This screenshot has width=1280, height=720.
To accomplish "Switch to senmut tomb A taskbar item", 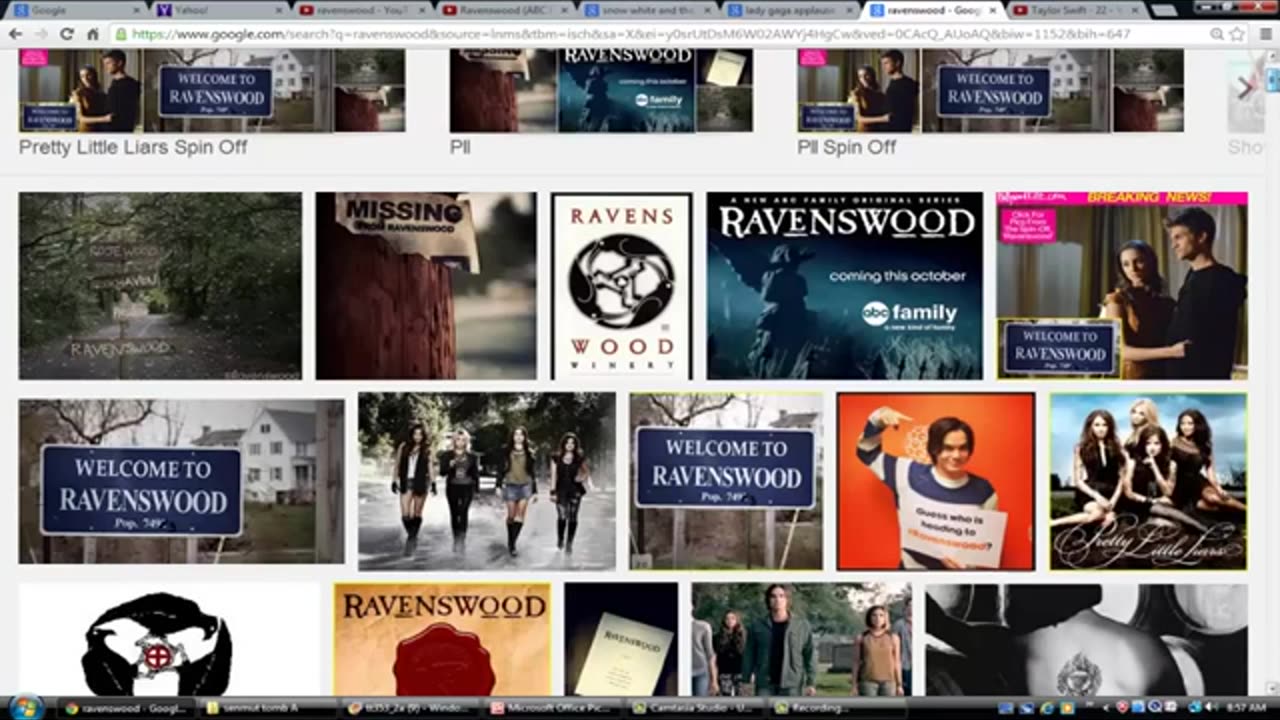I will tap(267, 708).
